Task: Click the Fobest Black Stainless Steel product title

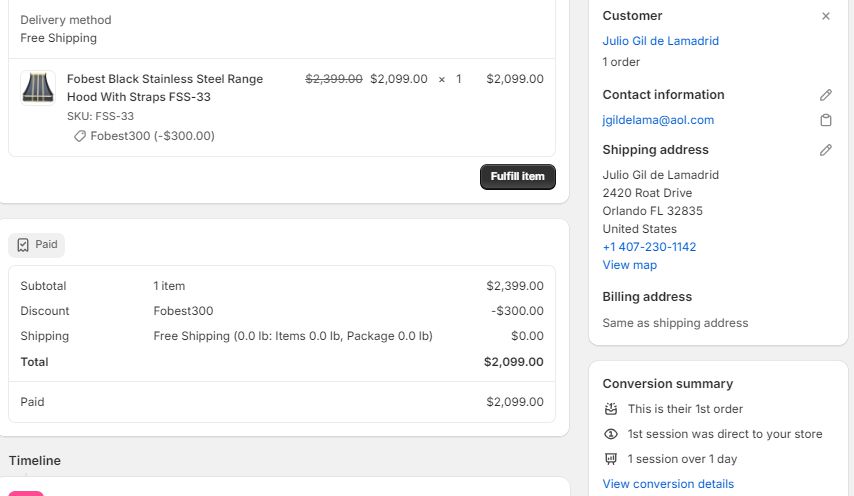Action: click(x=165, y=88)
